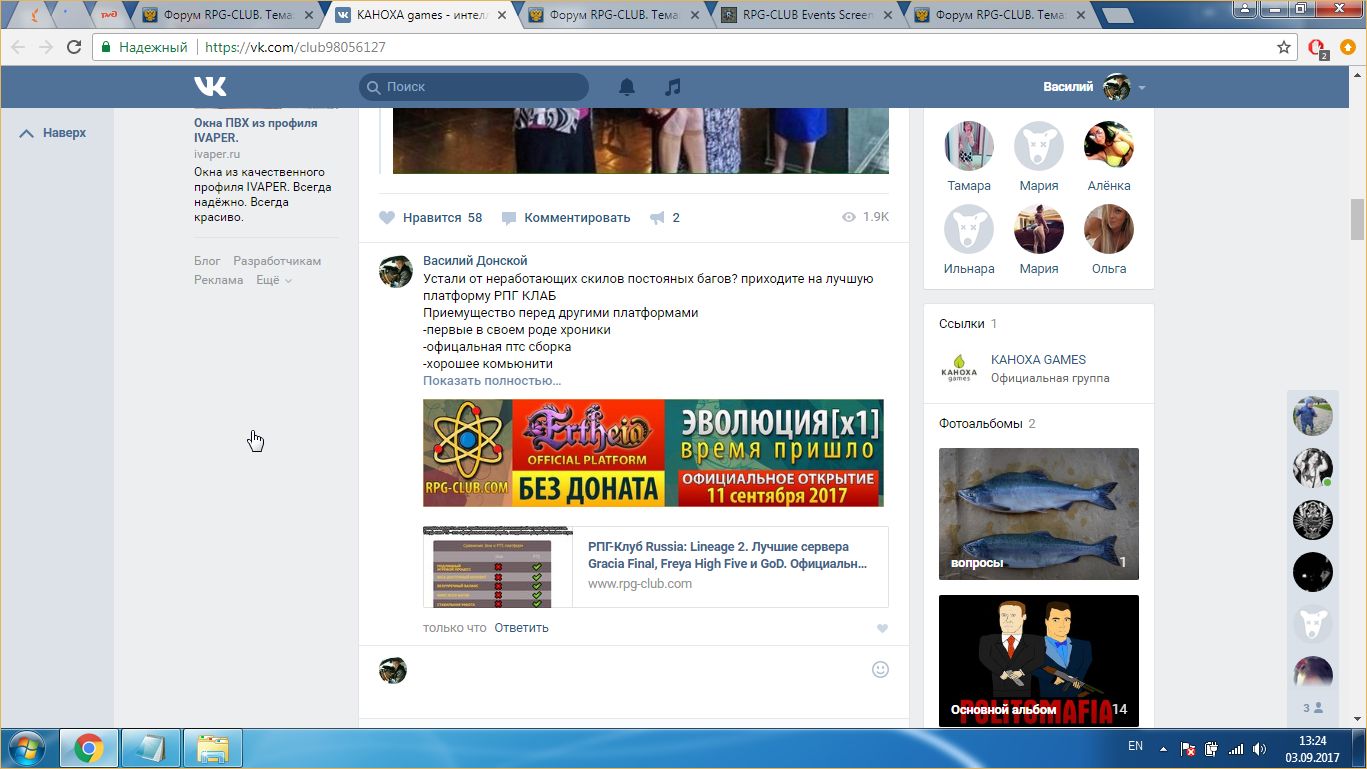Open the KAHOXA GAMES official group link
Screen dimensions: 1367x769
click(x=1038, y=360)
